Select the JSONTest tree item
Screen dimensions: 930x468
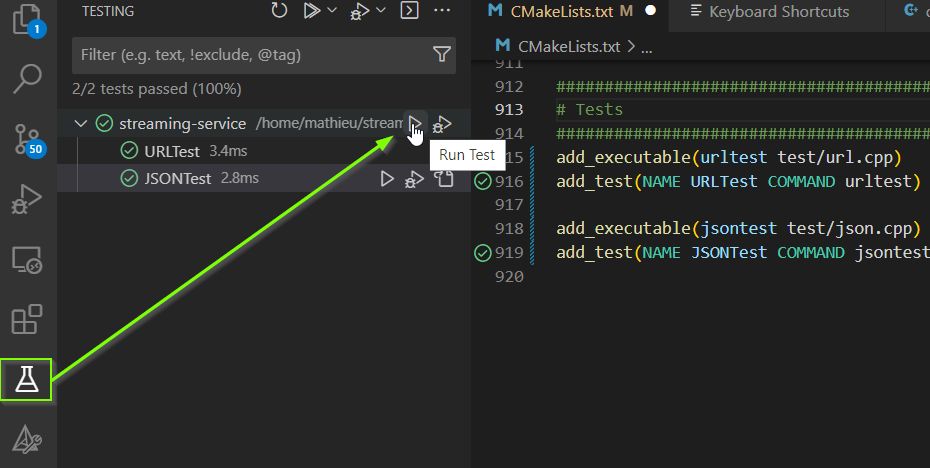click(x=264, y=178)
